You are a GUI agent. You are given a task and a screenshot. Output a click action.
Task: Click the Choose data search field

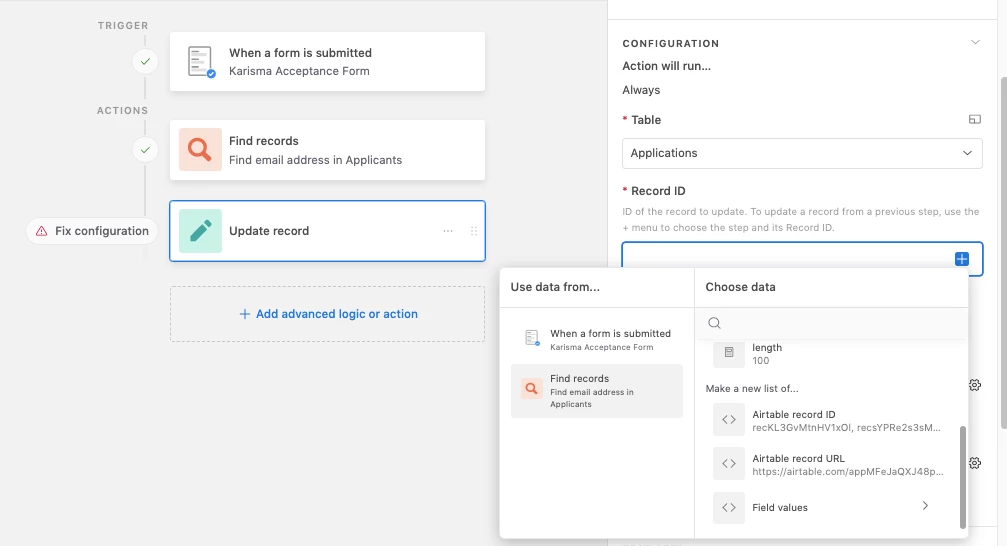831,323
